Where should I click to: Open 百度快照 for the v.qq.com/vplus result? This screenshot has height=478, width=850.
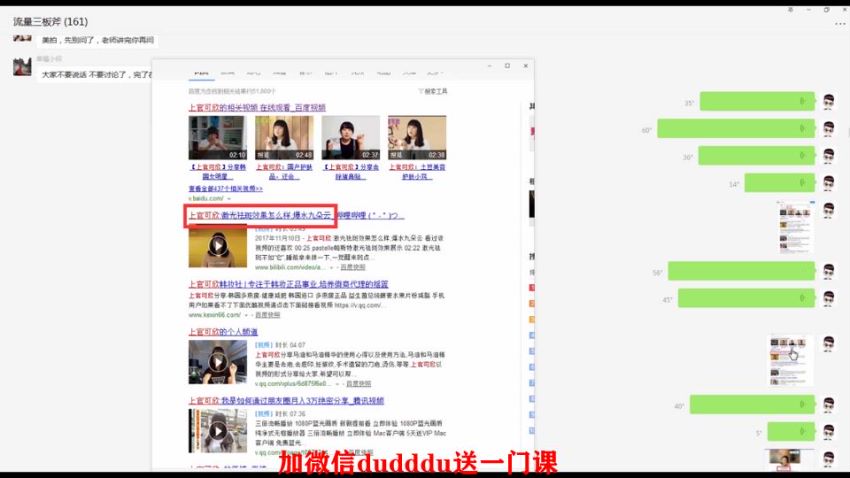[x=359, y=384]
